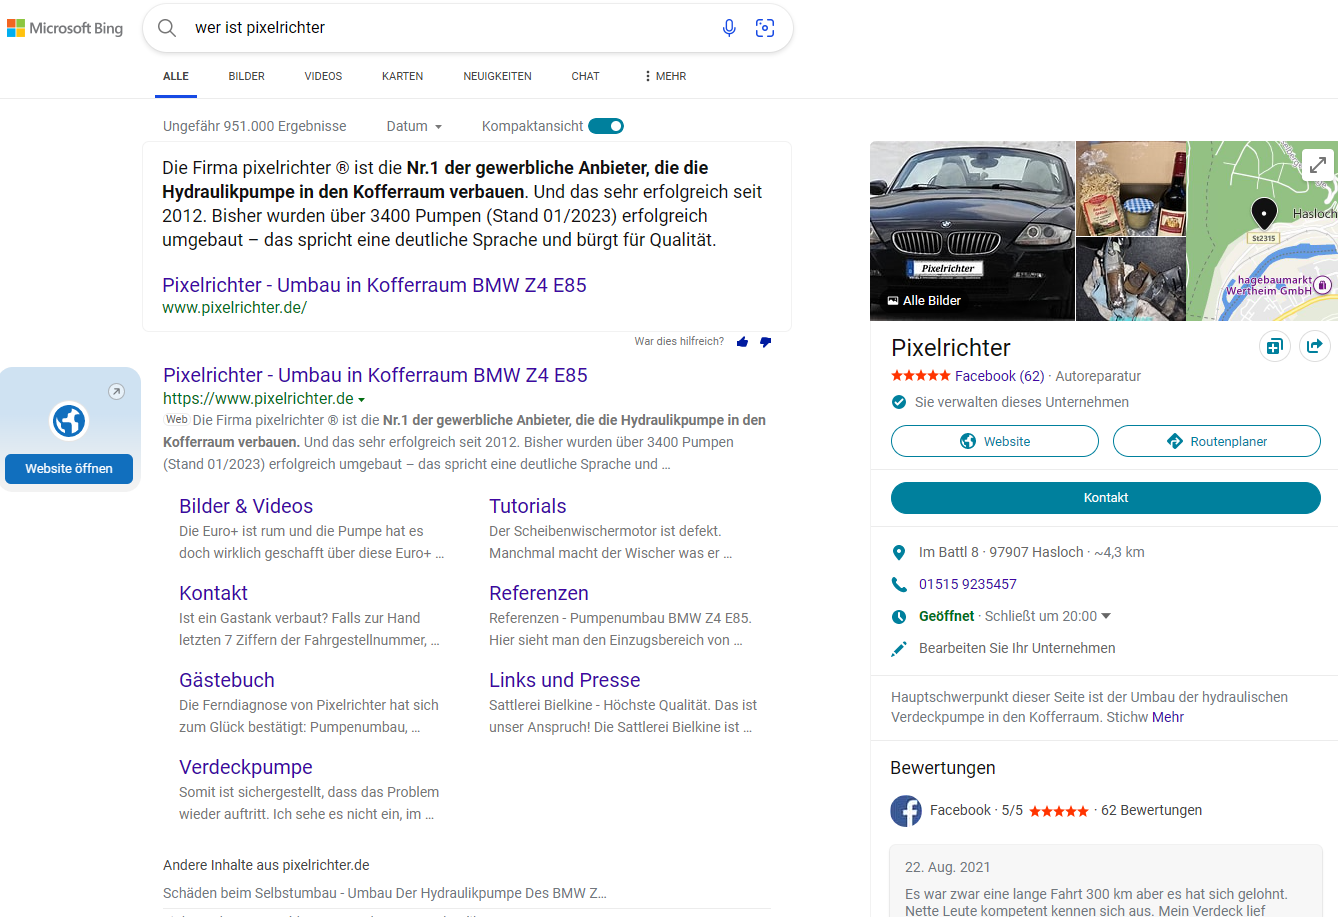Screen dimensions: 1338x917
Task: Start voice search with the microphone icon
Action: [729, 28]
